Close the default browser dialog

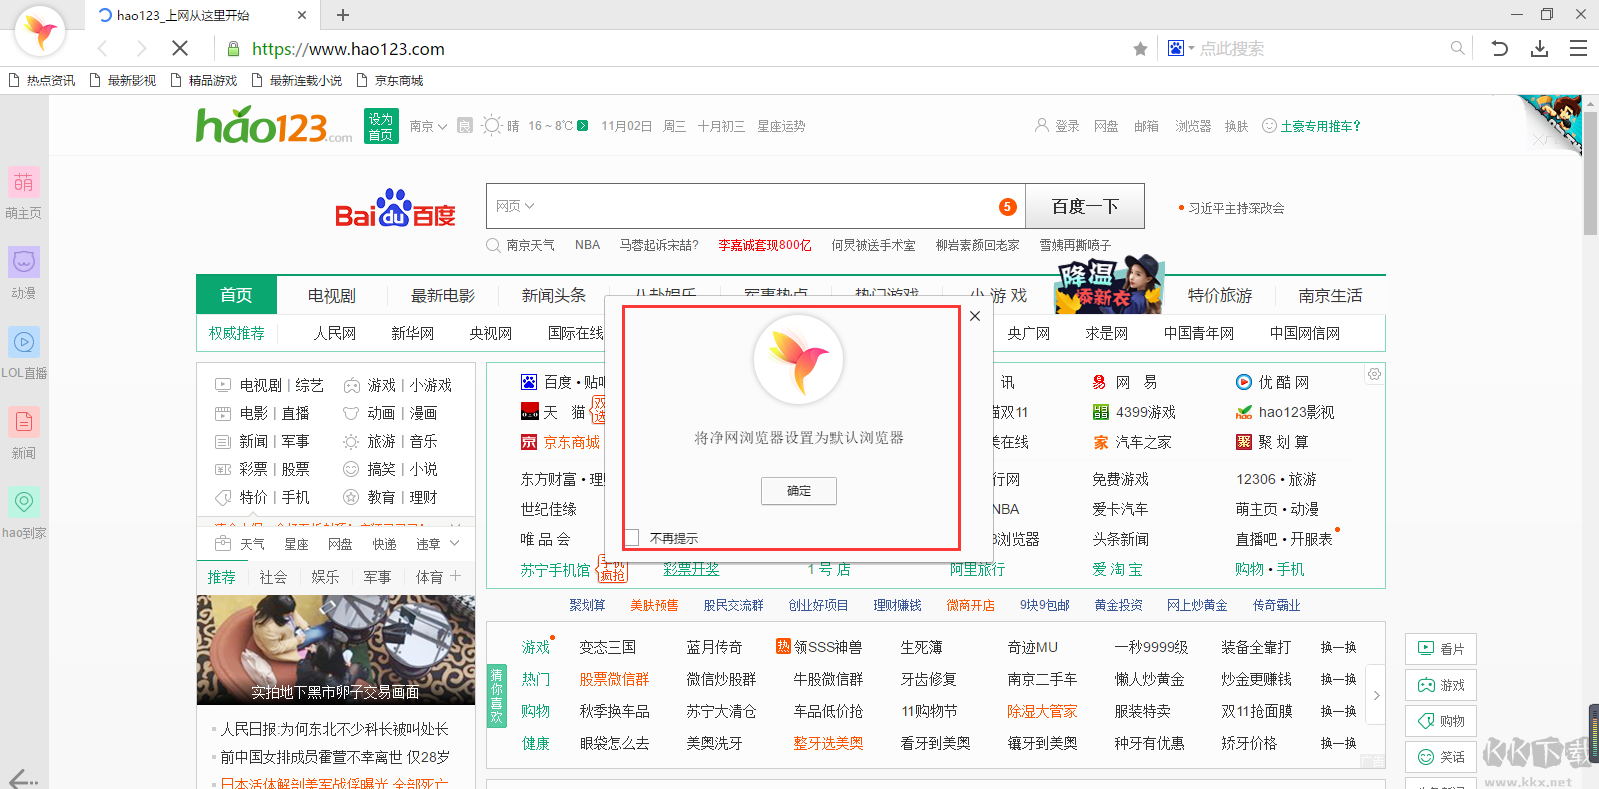[975, 316]
